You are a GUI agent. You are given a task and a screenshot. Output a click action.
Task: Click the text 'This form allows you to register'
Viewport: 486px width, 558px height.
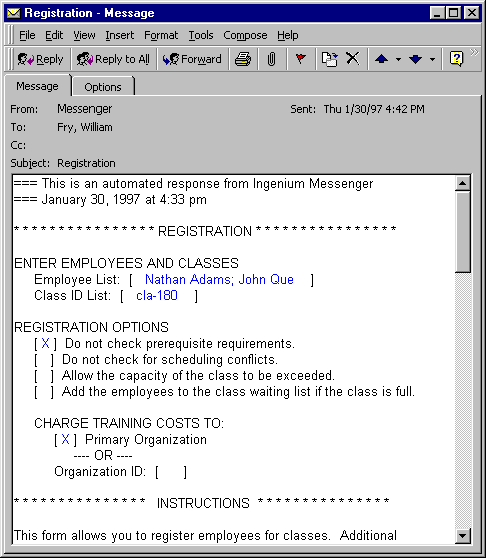(x=105, y=535)
